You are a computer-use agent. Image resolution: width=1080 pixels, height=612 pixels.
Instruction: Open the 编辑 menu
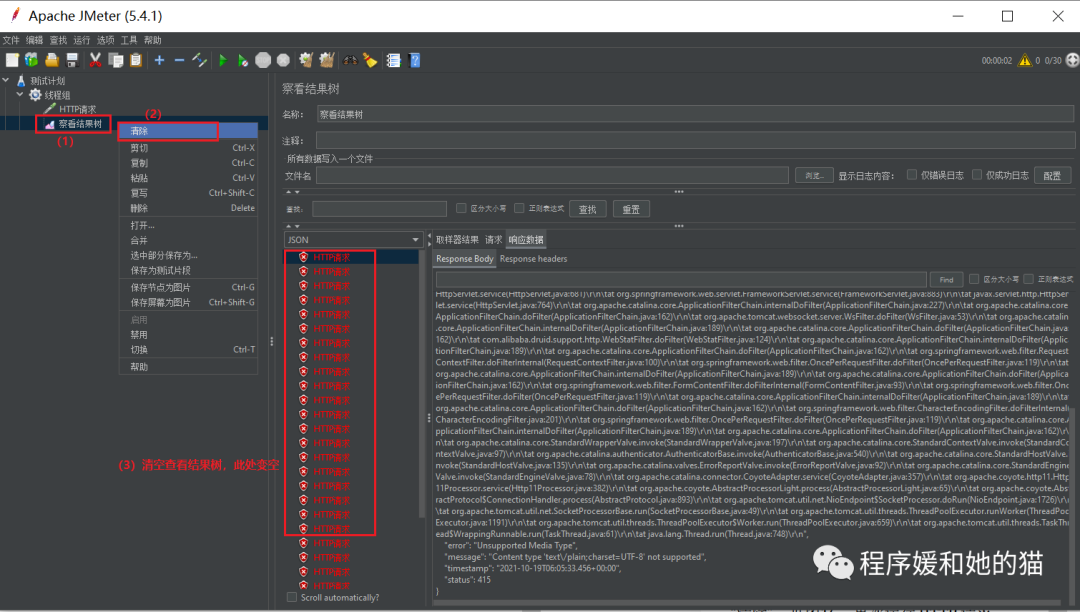pos(34,40)
